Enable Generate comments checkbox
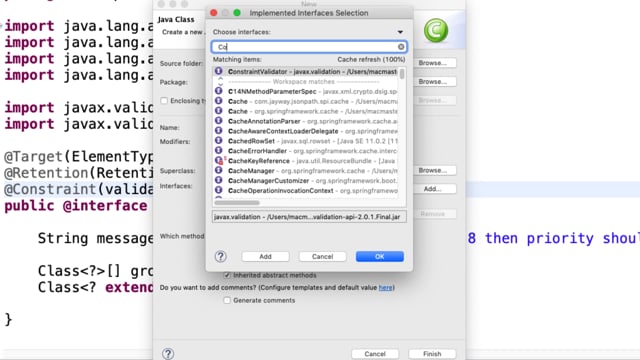640x360 pixels. point(227,300)
